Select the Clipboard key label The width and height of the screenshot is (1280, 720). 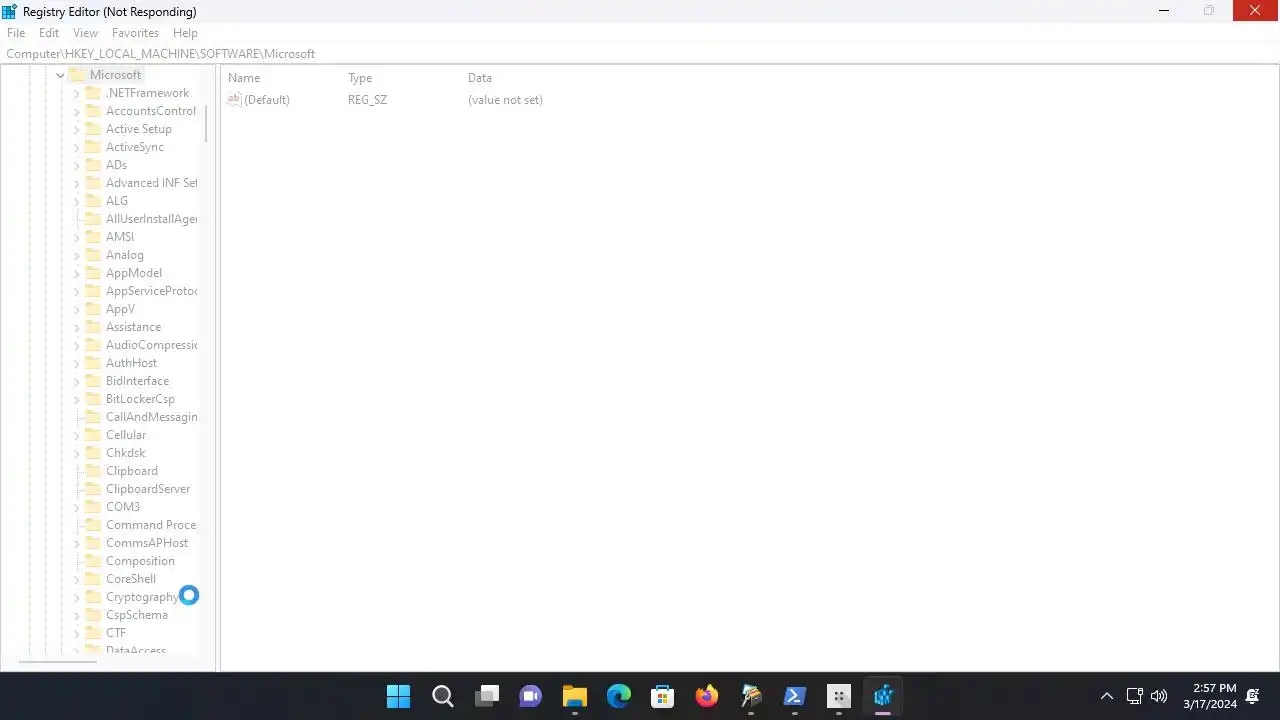[132, 471]
